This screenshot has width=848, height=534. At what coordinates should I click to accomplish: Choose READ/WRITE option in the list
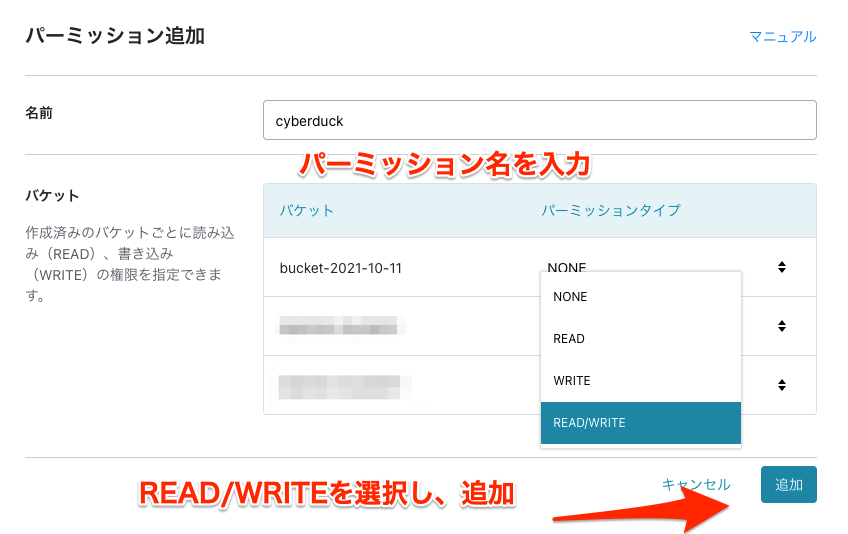tap(640, 423)
